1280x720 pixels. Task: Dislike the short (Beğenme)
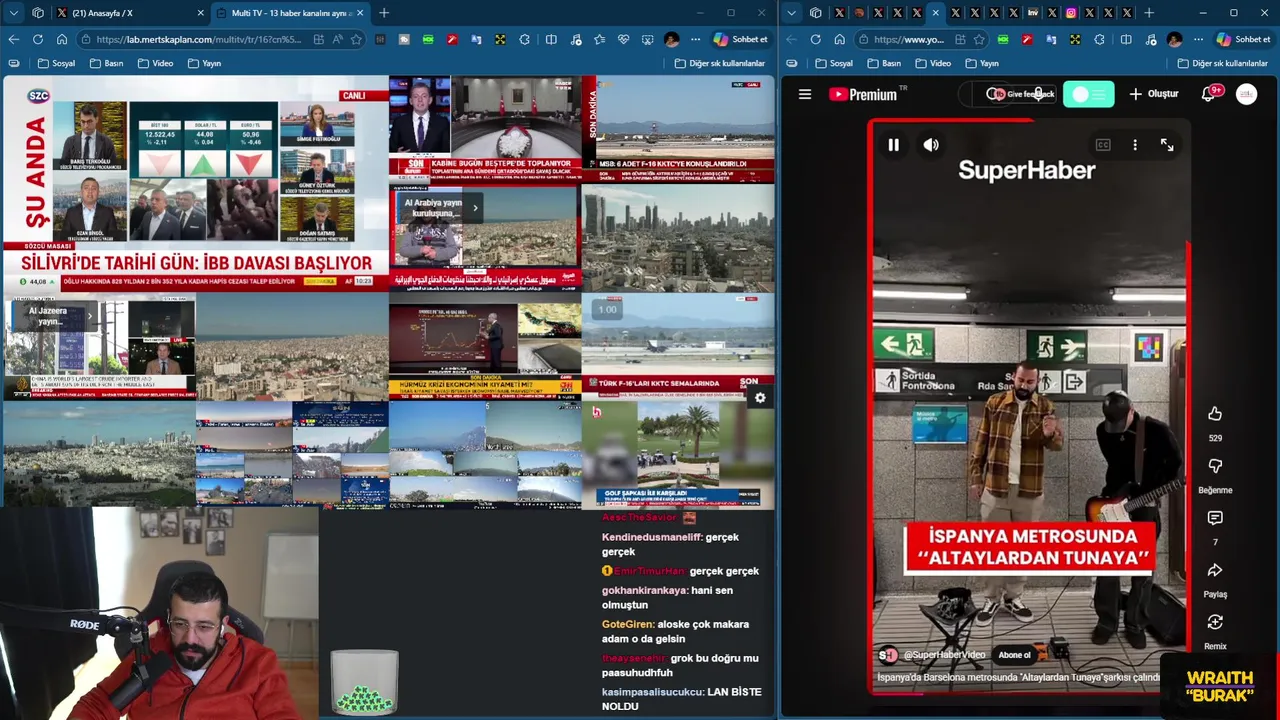click(x=1215, y=466)
